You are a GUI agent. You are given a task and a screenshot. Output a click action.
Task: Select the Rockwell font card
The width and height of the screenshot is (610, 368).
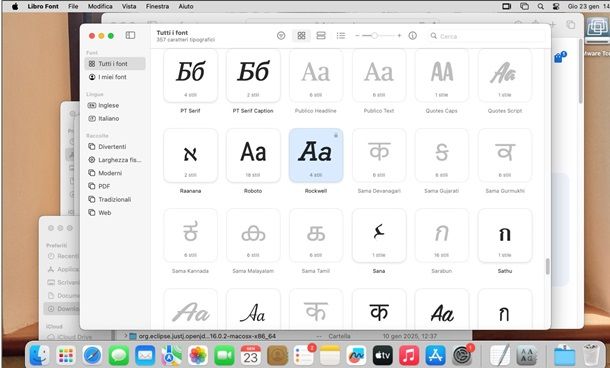(316, 156)
